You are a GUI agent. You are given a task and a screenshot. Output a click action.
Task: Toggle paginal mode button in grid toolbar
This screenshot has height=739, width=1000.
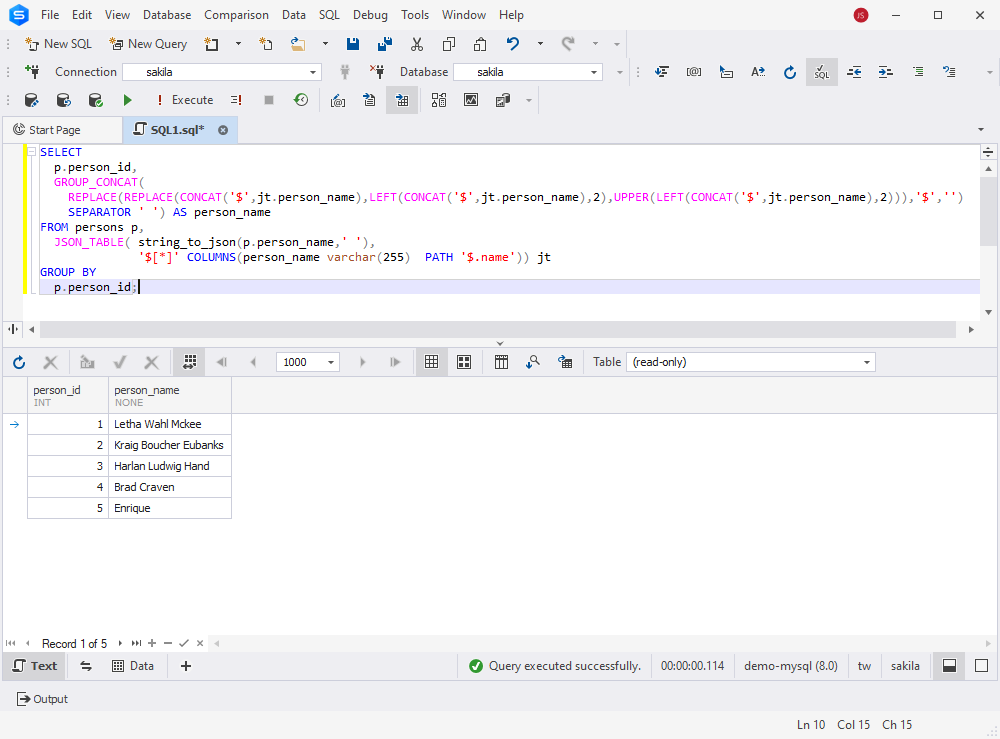click(x=189, y=362)
